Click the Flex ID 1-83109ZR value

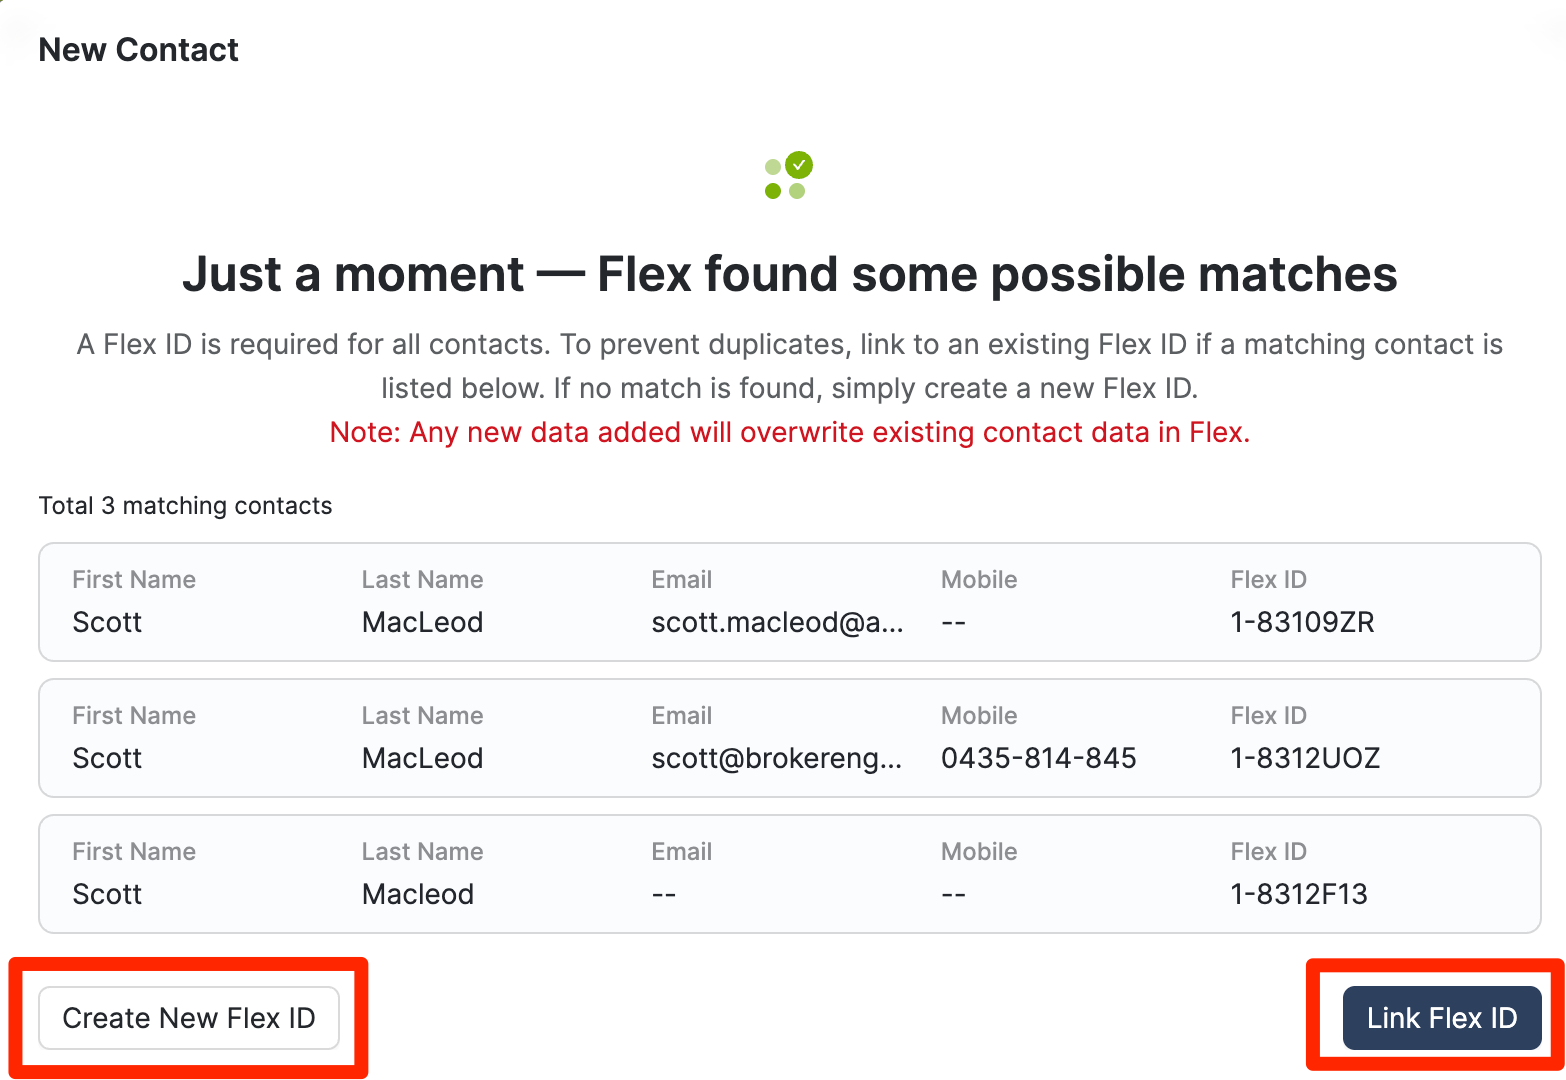[x=1302, y=622]
